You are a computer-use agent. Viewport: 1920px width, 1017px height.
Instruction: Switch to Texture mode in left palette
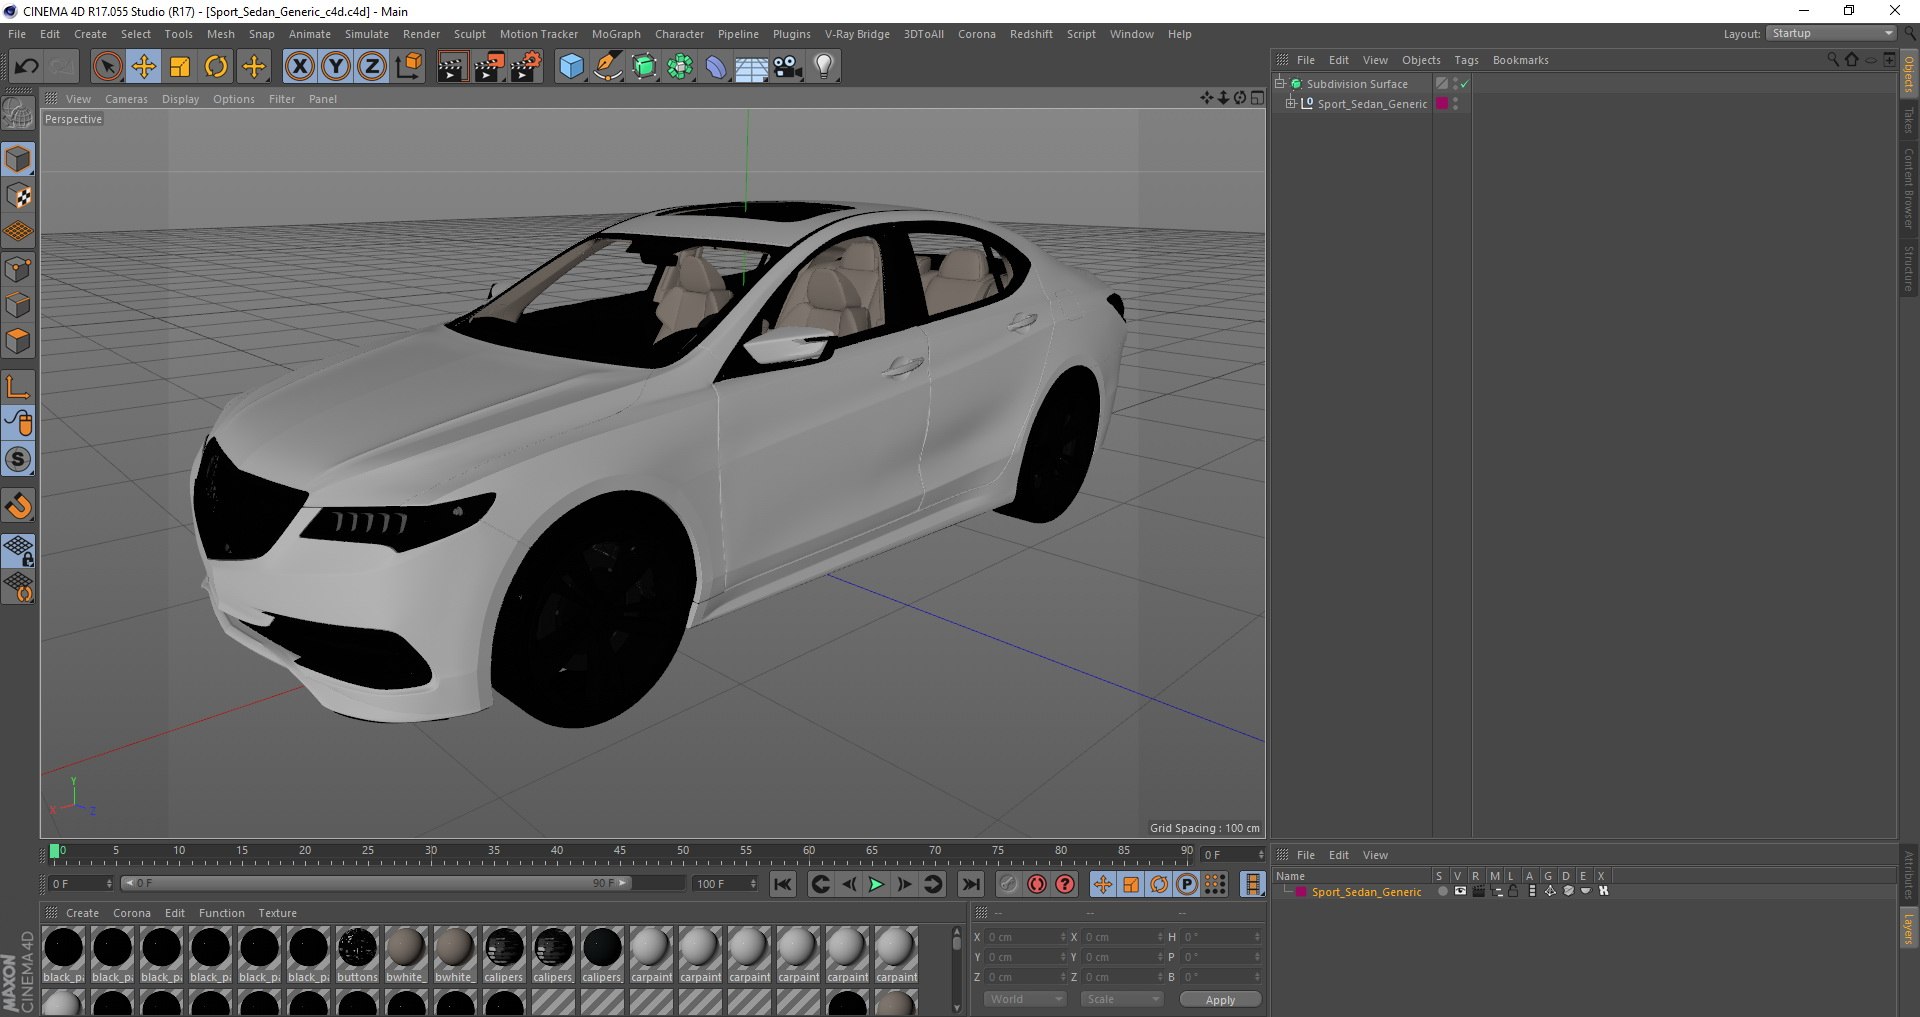18,196
